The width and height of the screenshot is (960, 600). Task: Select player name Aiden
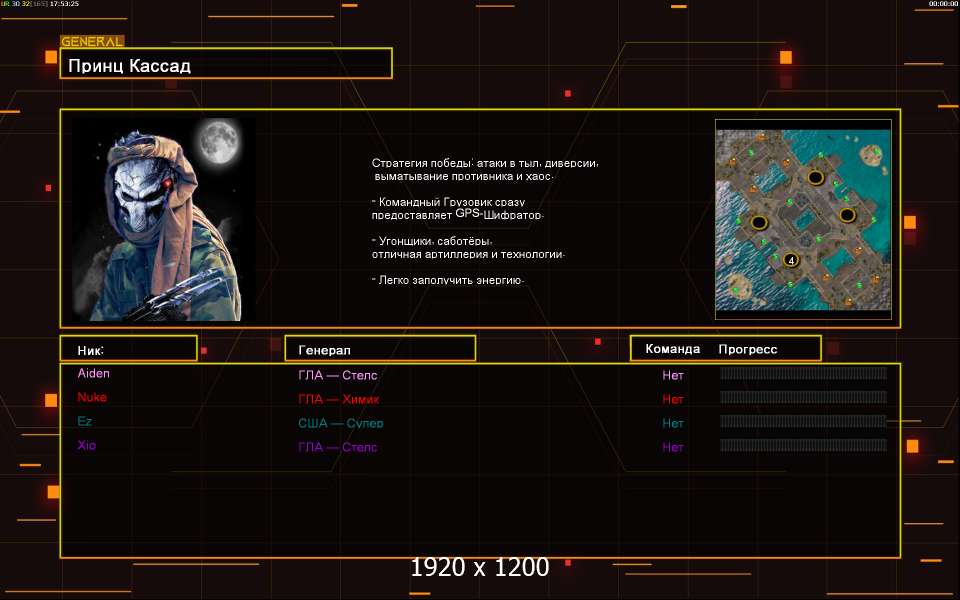click(94, 373)
